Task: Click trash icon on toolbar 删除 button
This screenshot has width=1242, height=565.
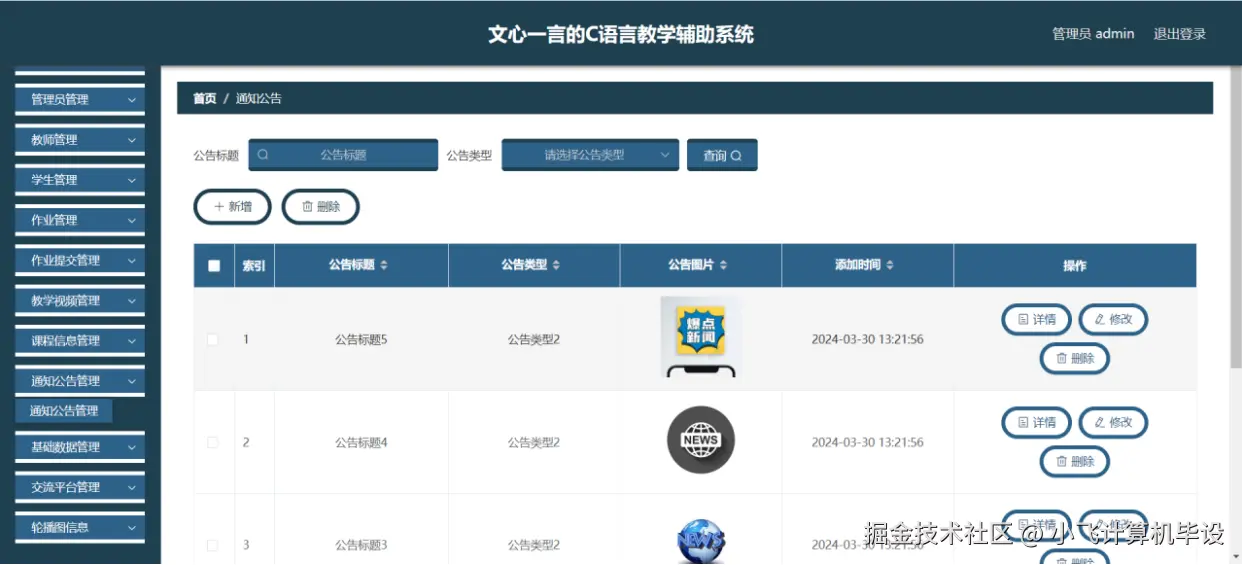Action: 308,207
